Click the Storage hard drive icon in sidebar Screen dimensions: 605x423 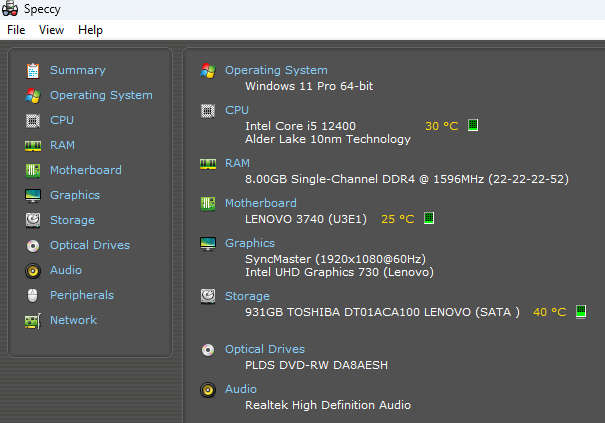click(33, 220)
